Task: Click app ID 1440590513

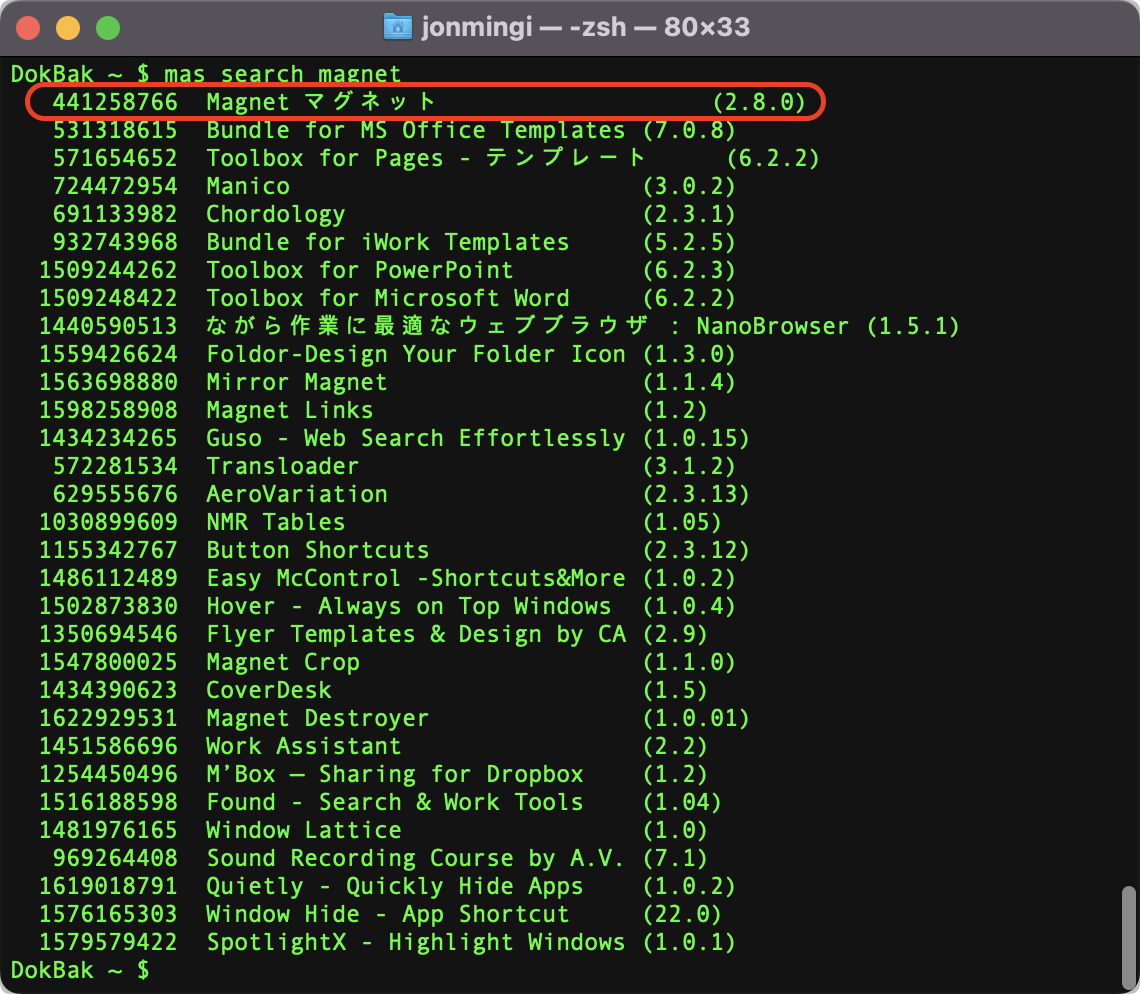Action: coord(108,326)
